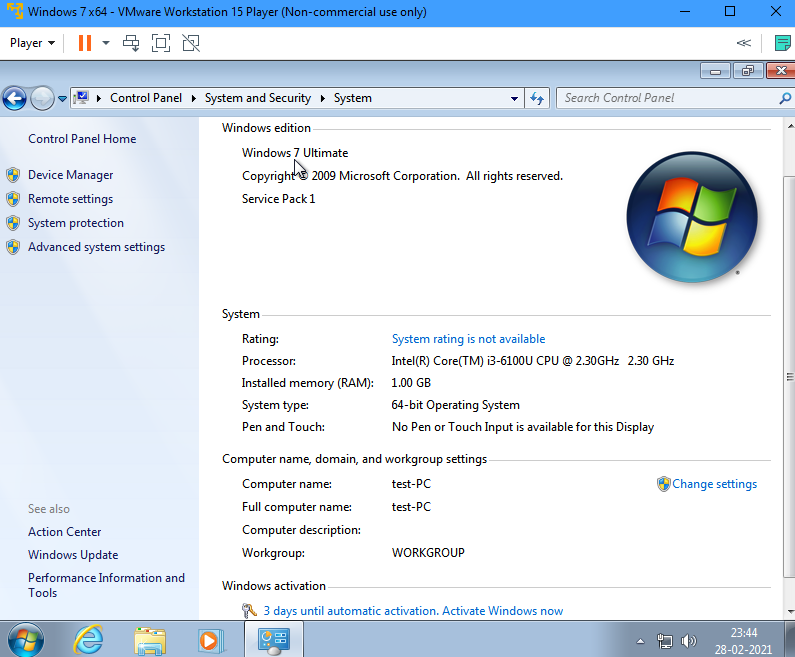Viewport: 795px width, 657px height.
Task: Click the WORKGROUP value
Action: click(428, 553)
